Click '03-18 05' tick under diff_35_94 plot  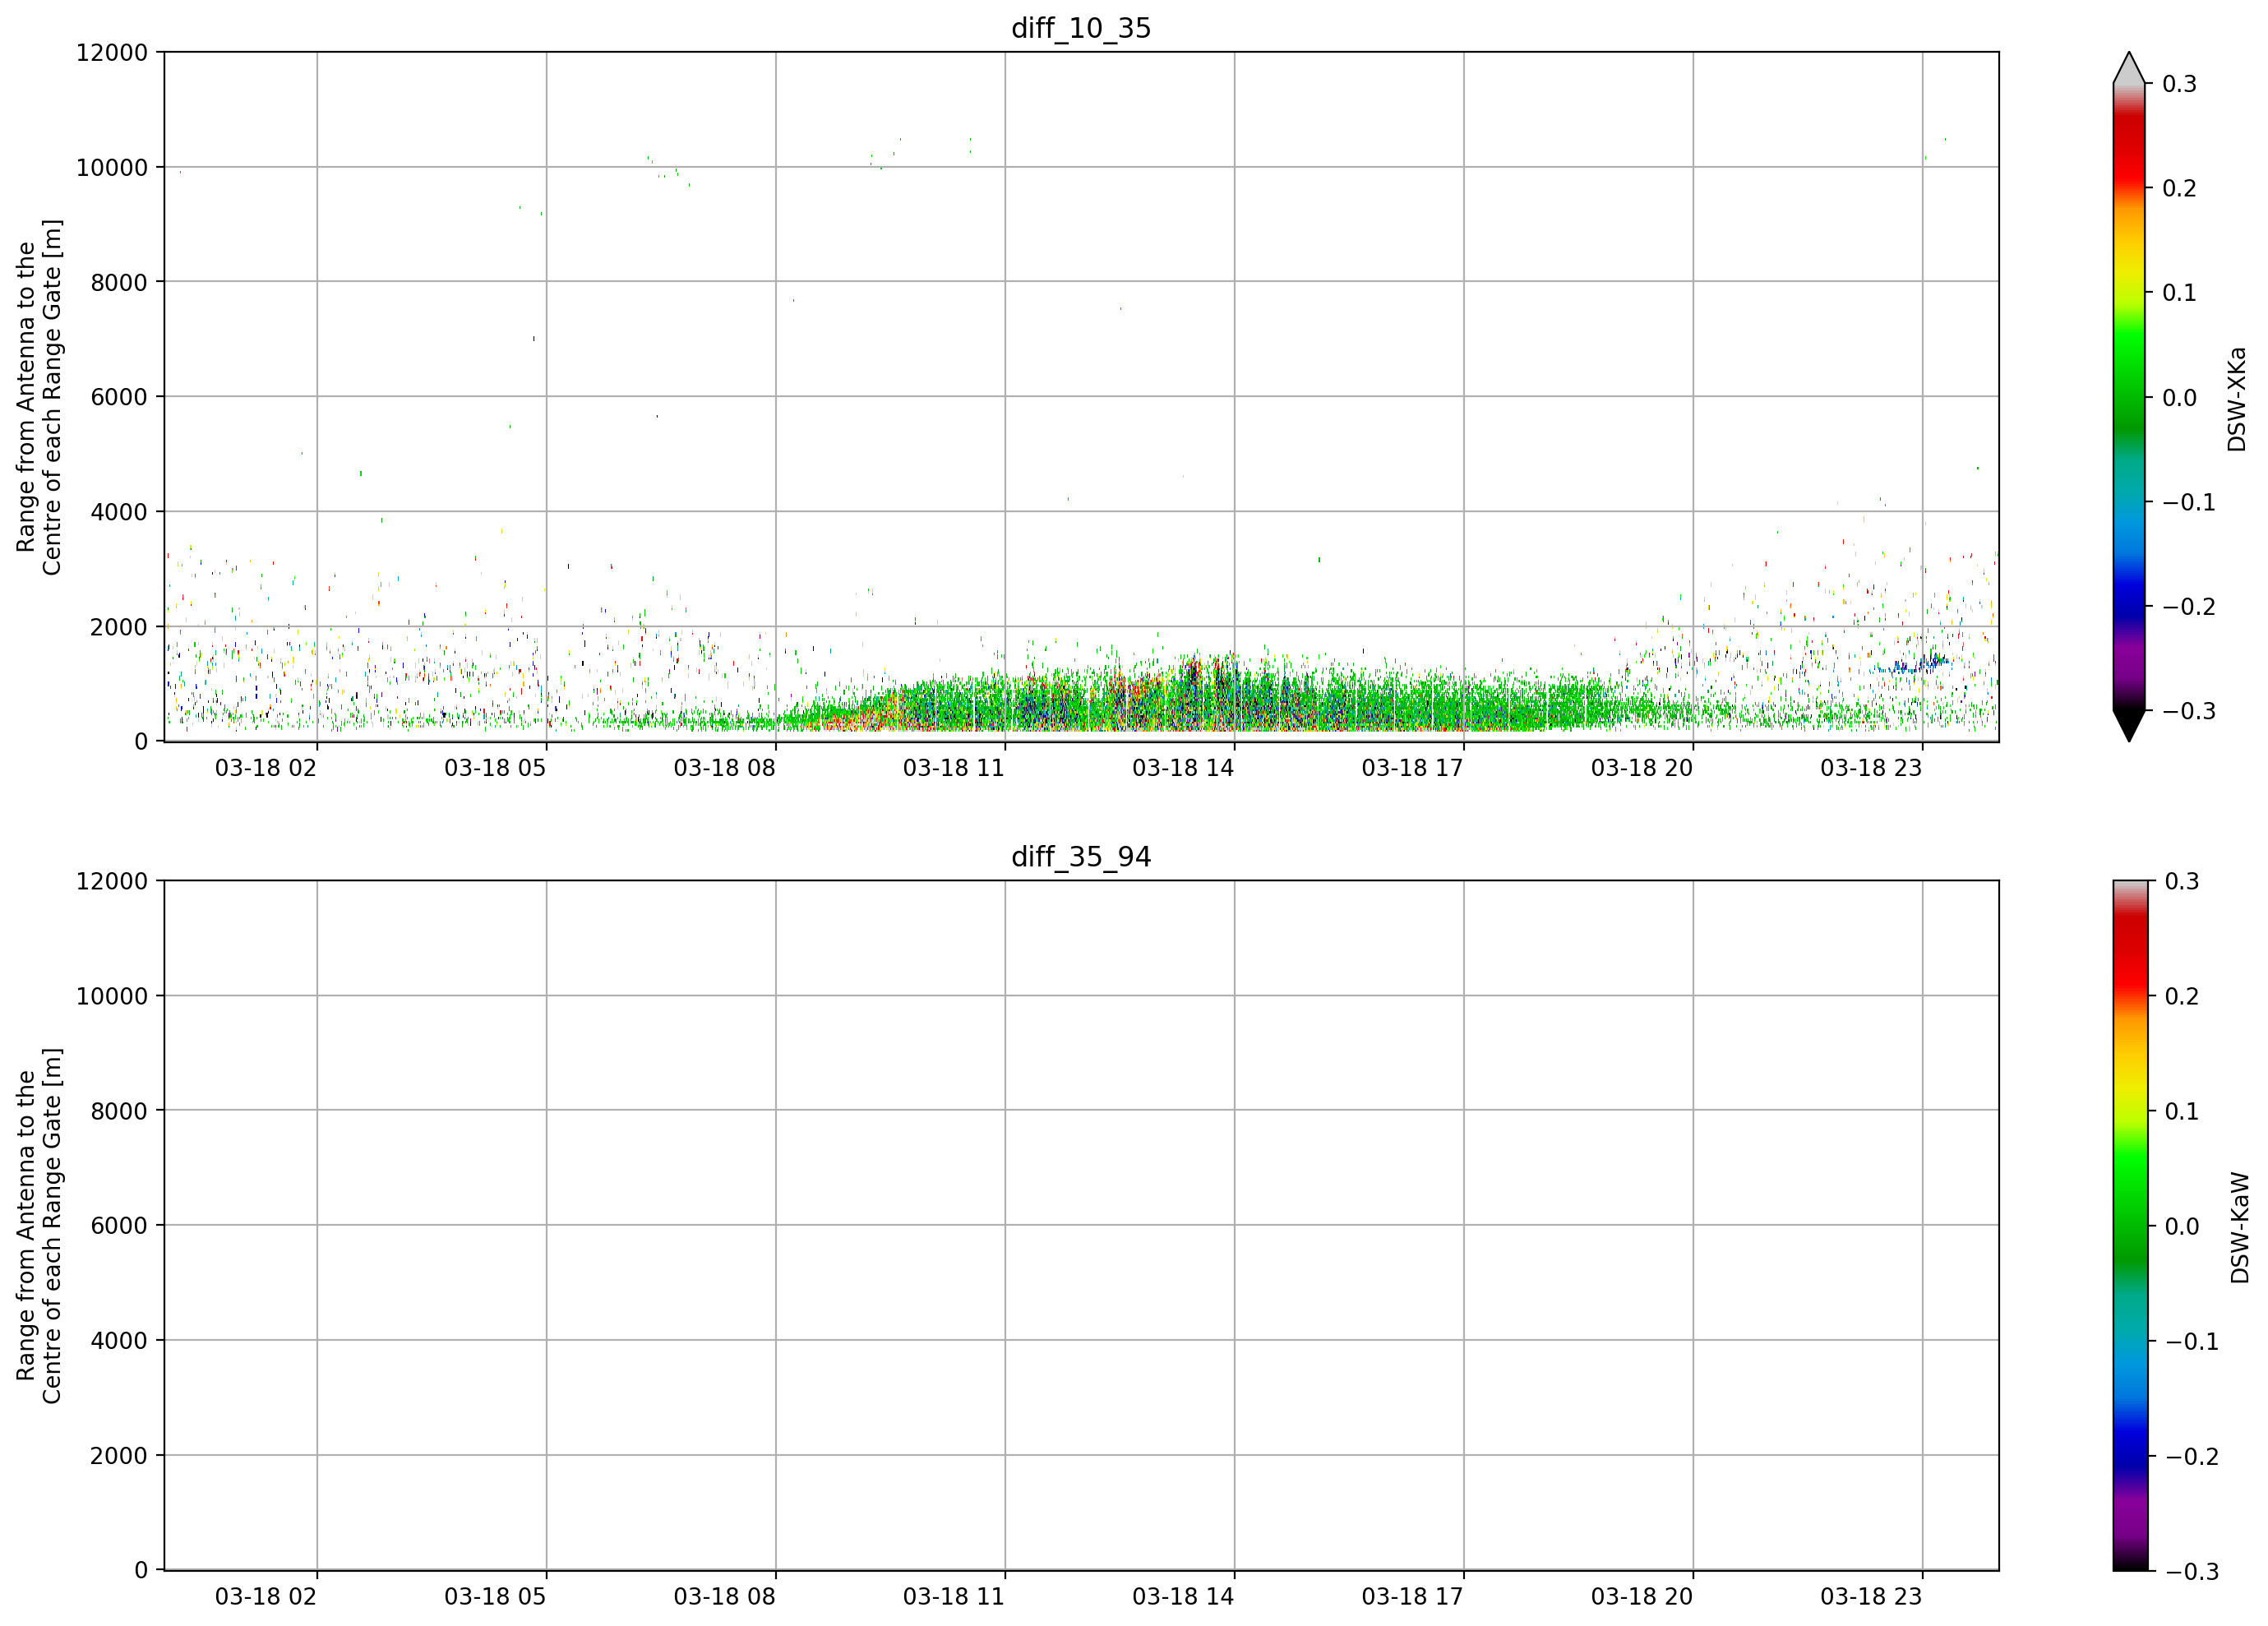click(495, 1597)
